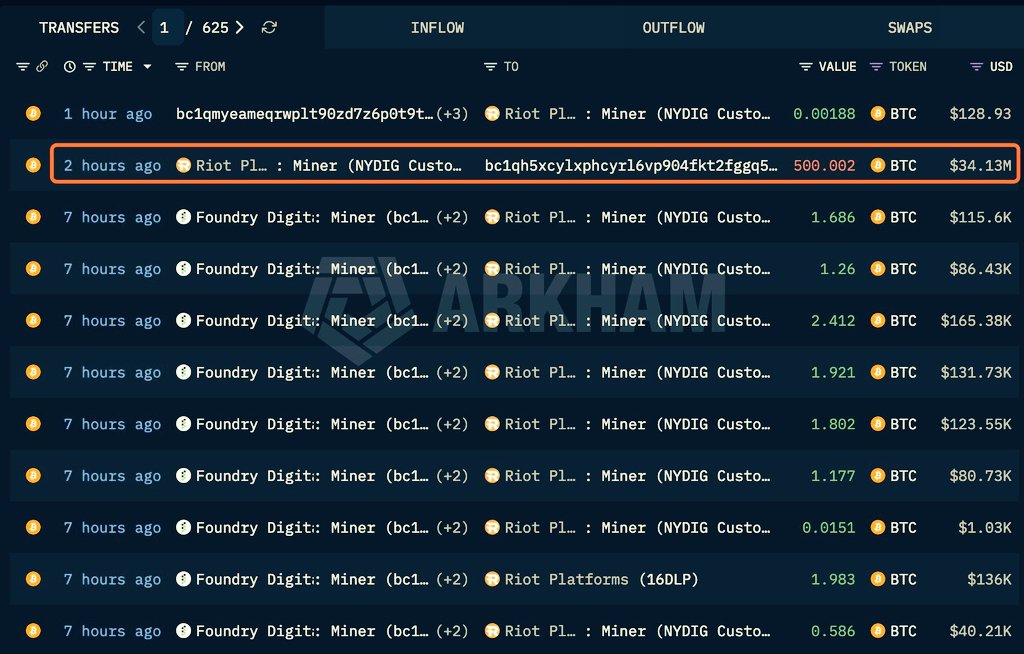Switch to the OUTFLOW tab
1024x654 pixels.
(x=673, y=27)
